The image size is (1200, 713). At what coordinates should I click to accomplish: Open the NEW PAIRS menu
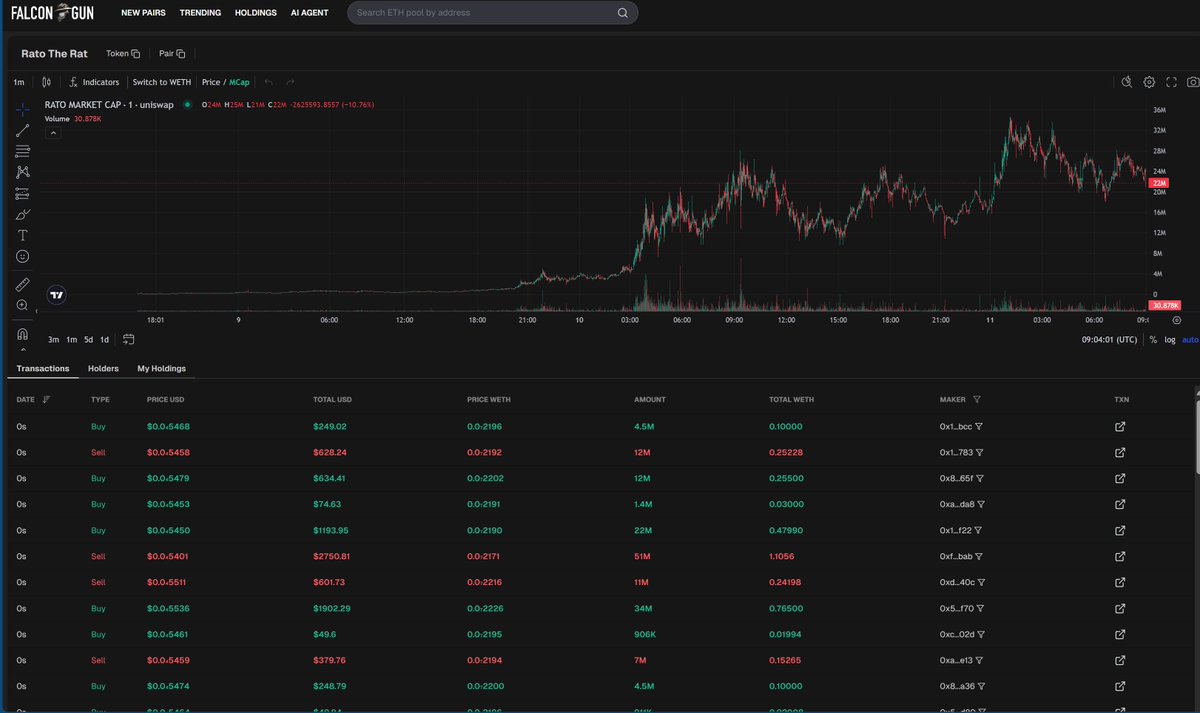coord(144,13)
